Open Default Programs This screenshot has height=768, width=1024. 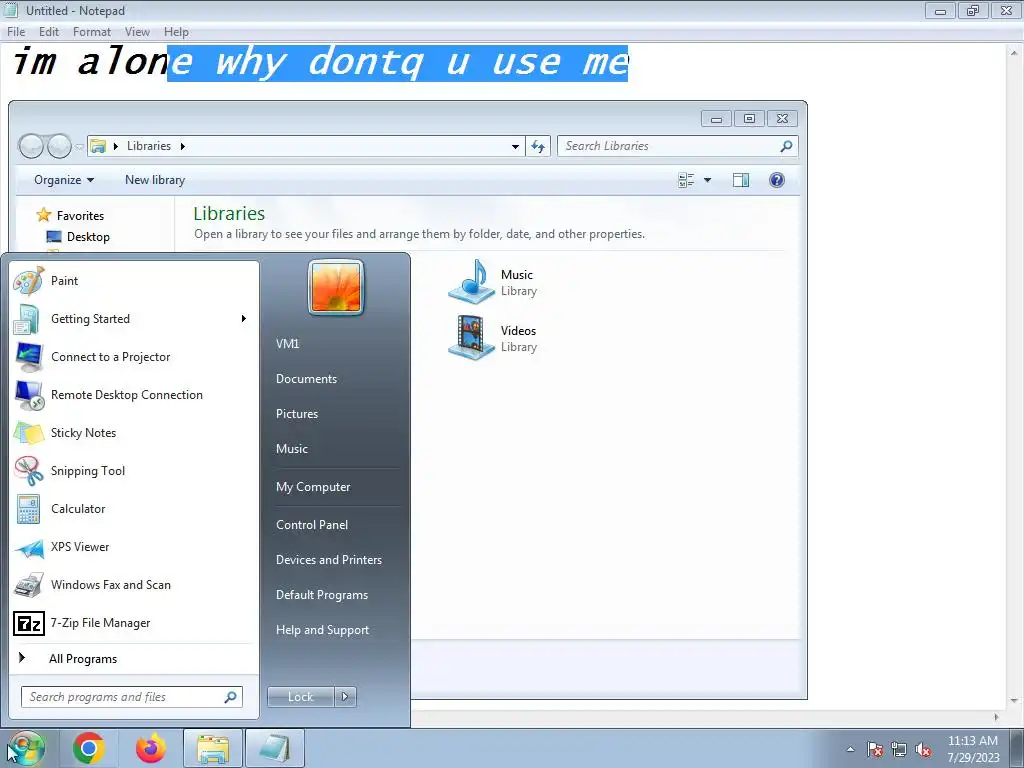click(322, 596)
